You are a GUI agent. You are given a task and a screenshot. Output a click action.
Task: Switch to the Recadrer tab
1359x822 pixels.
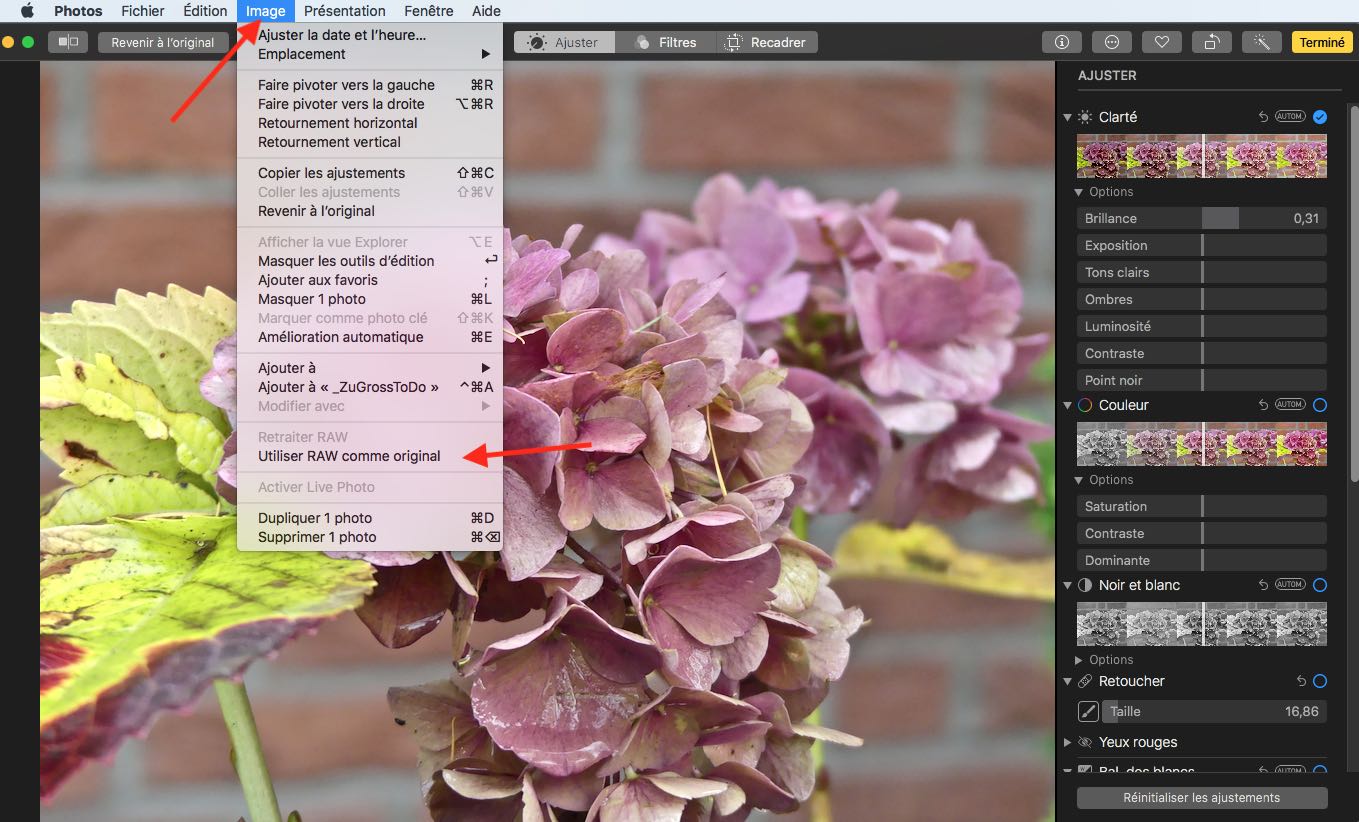(x=767, y=42)
